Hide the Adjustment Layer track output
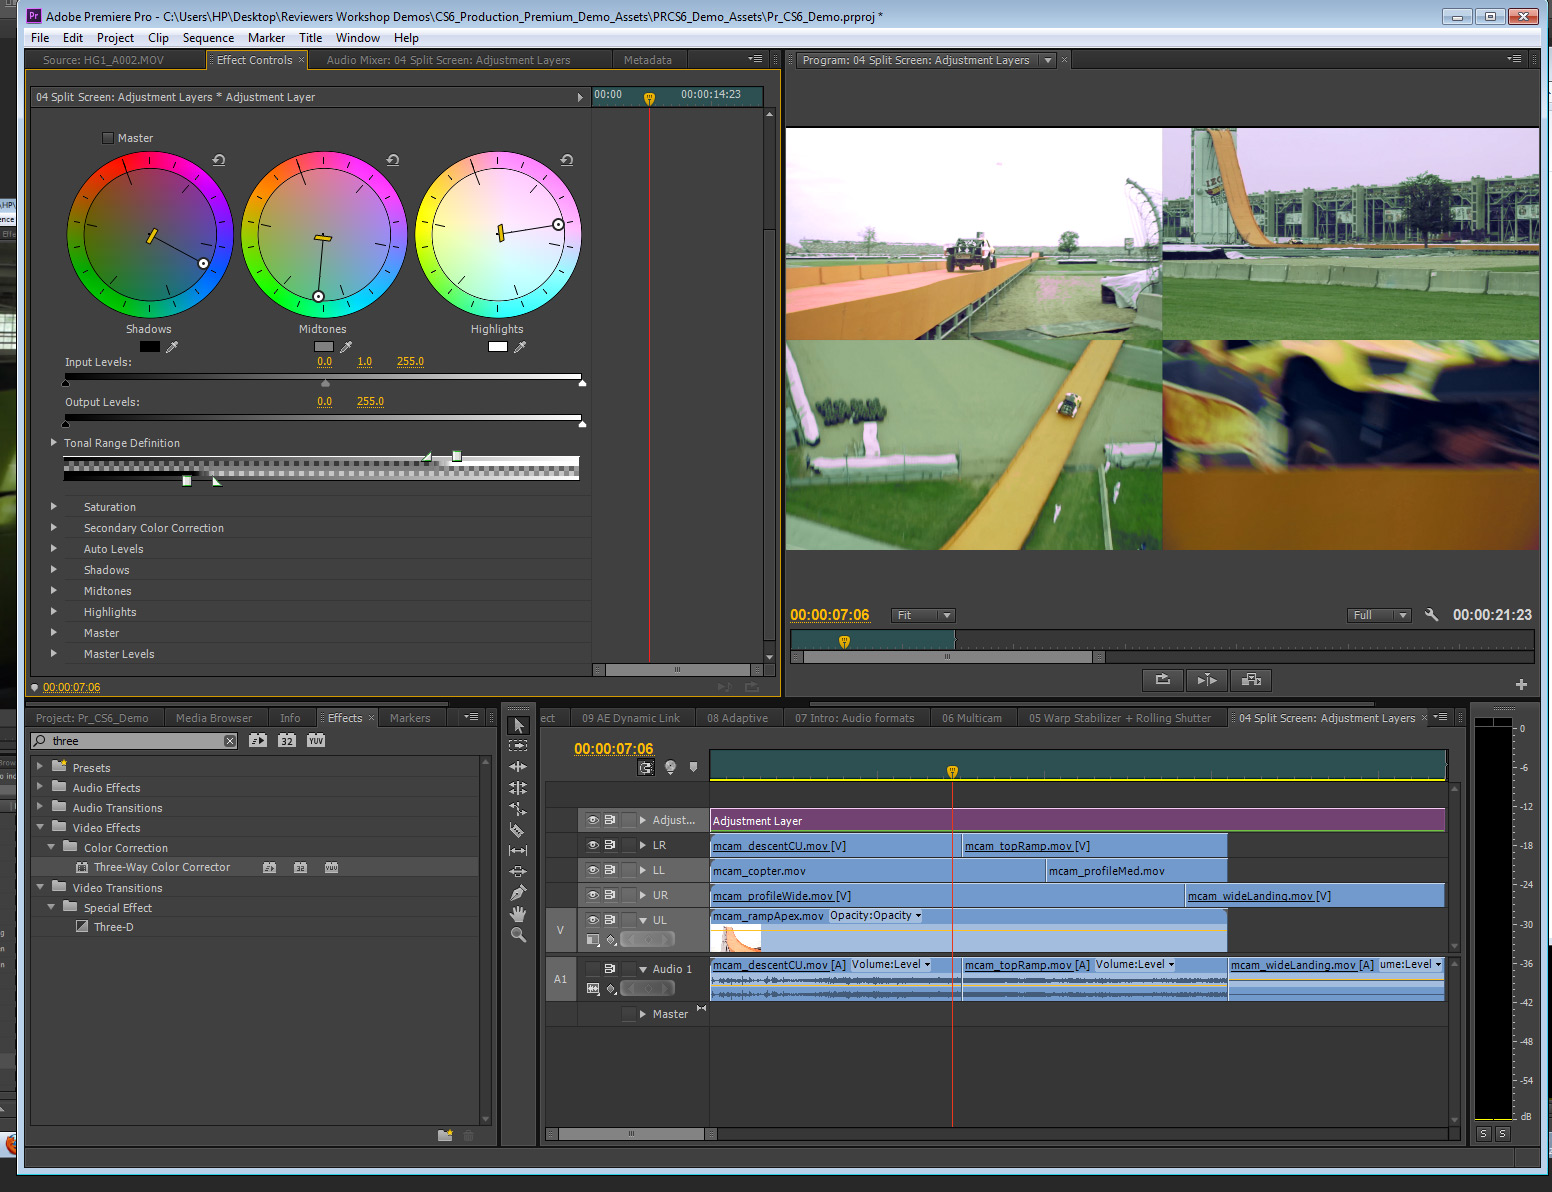This screenshot has height=1192, width=1552. [x=593, y=820]
